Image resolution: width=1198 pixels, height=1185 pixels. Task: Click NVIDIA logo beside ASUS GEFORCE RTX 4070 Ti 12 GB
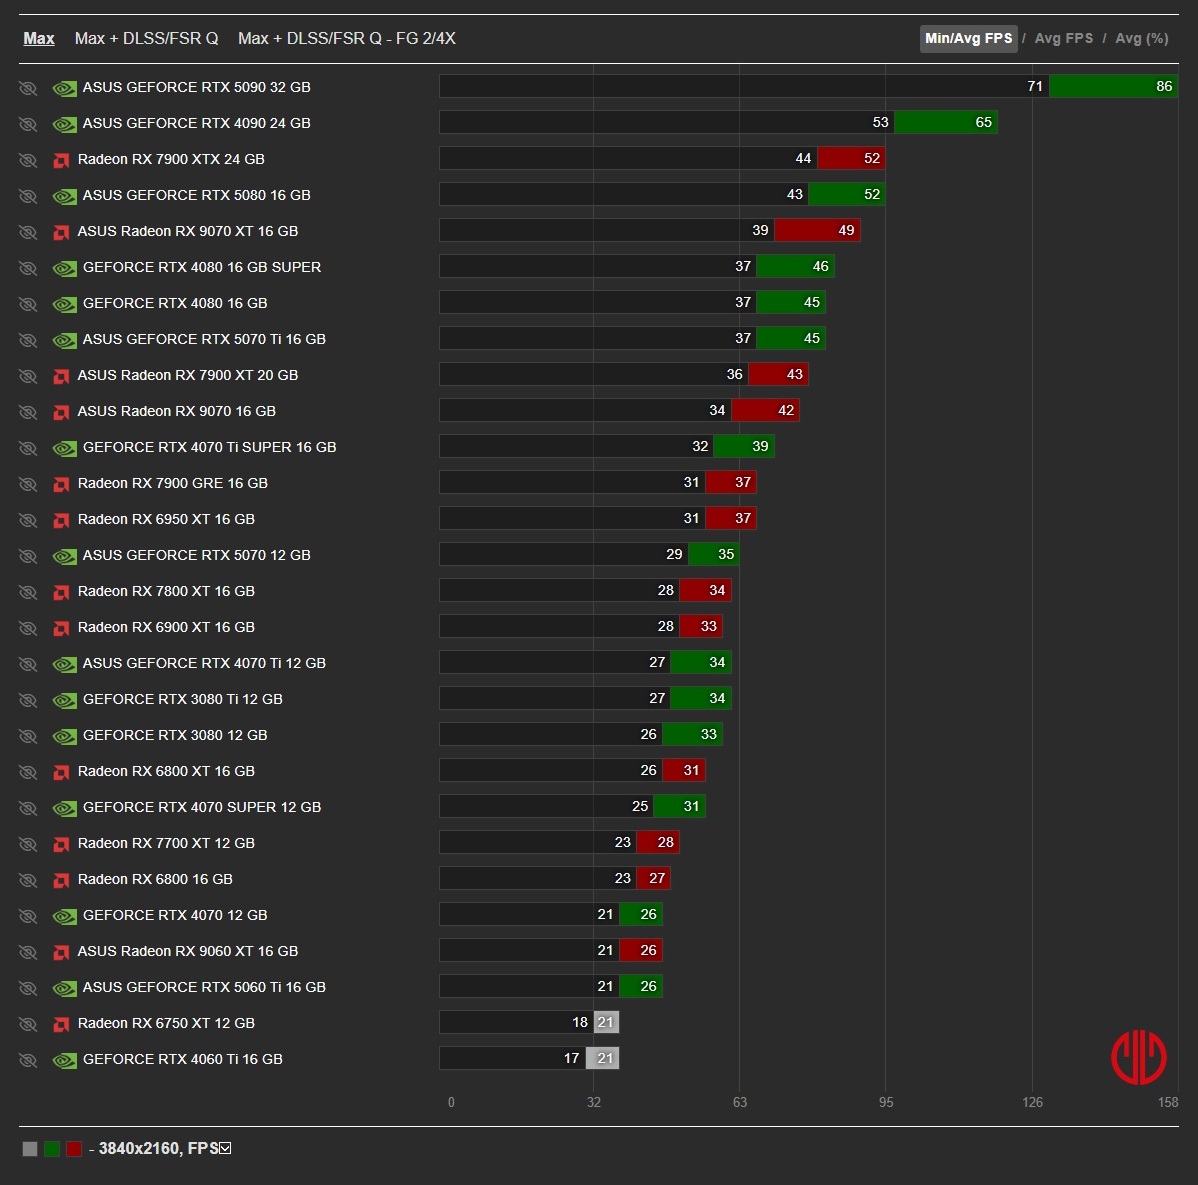click(x=64, y=664)
